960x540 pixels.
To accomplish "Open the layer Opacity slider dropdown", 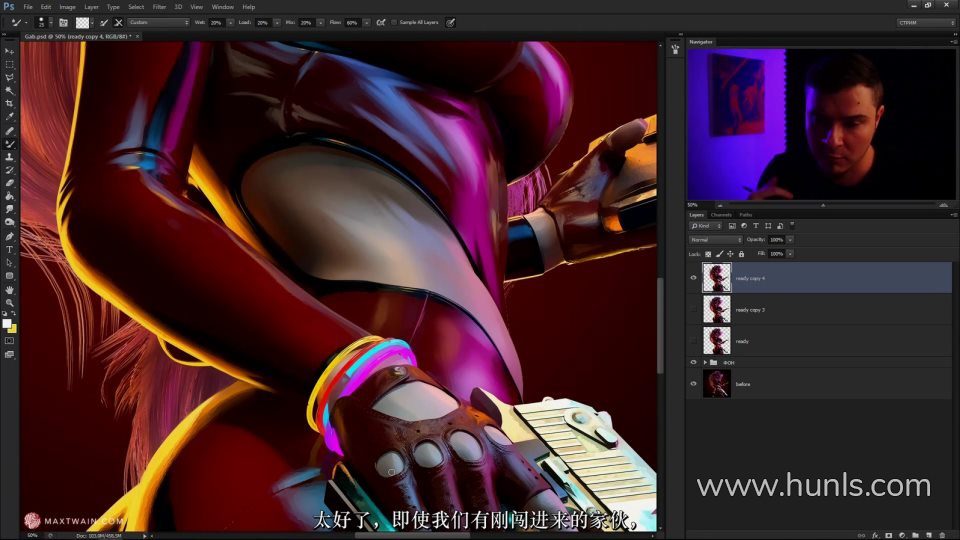I will coord(790,240).
